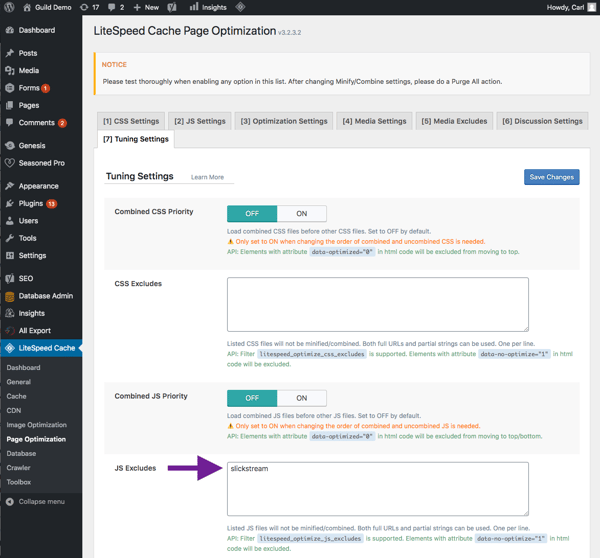The height and width of the screenshot is (558, 600).
Task: Click the Comments count badge 2 in sidebar
Action: 62,123
